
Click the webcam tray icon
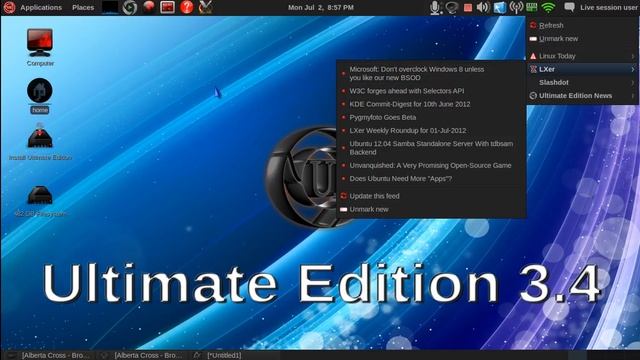tap(451, 7)
